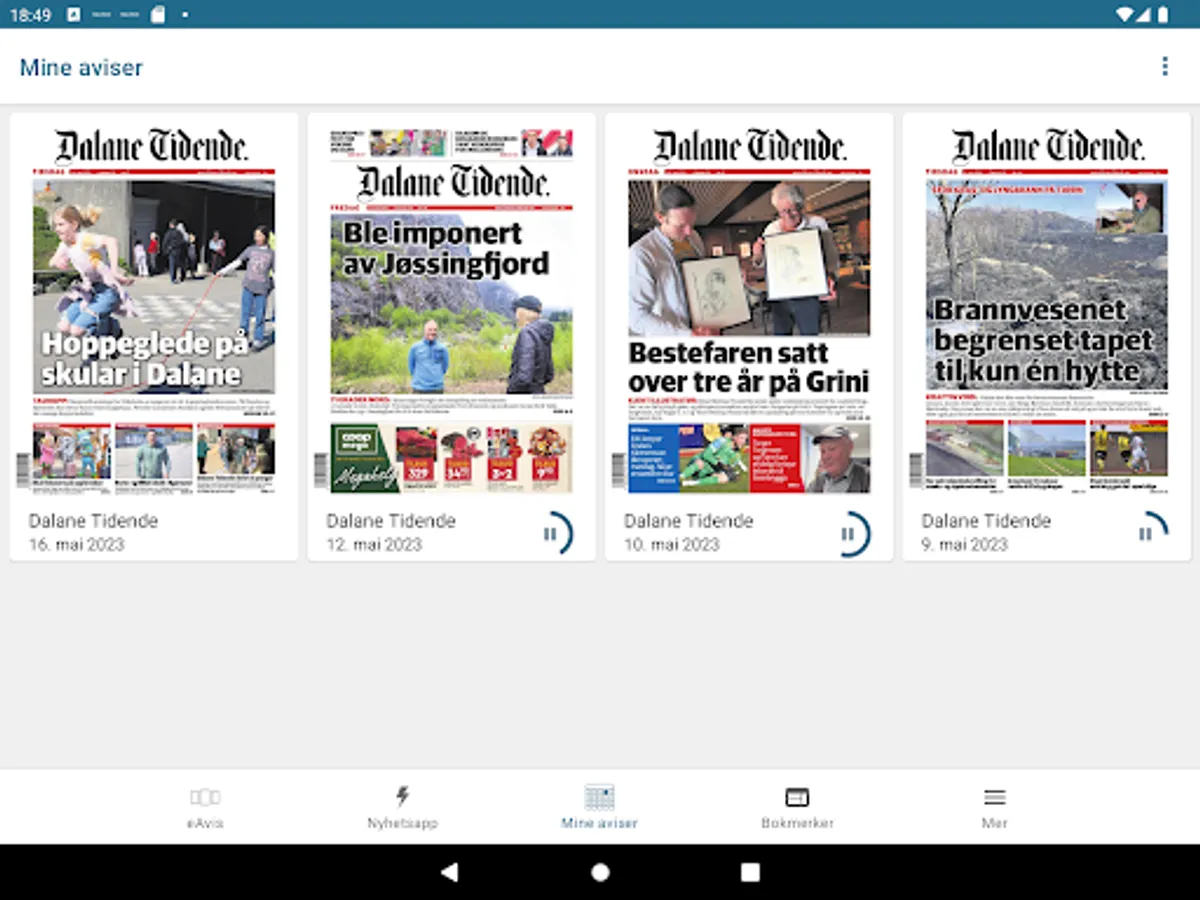1200x900 pixels.
Task: Tap the Android recent apps square button
Action: [750, 872]
